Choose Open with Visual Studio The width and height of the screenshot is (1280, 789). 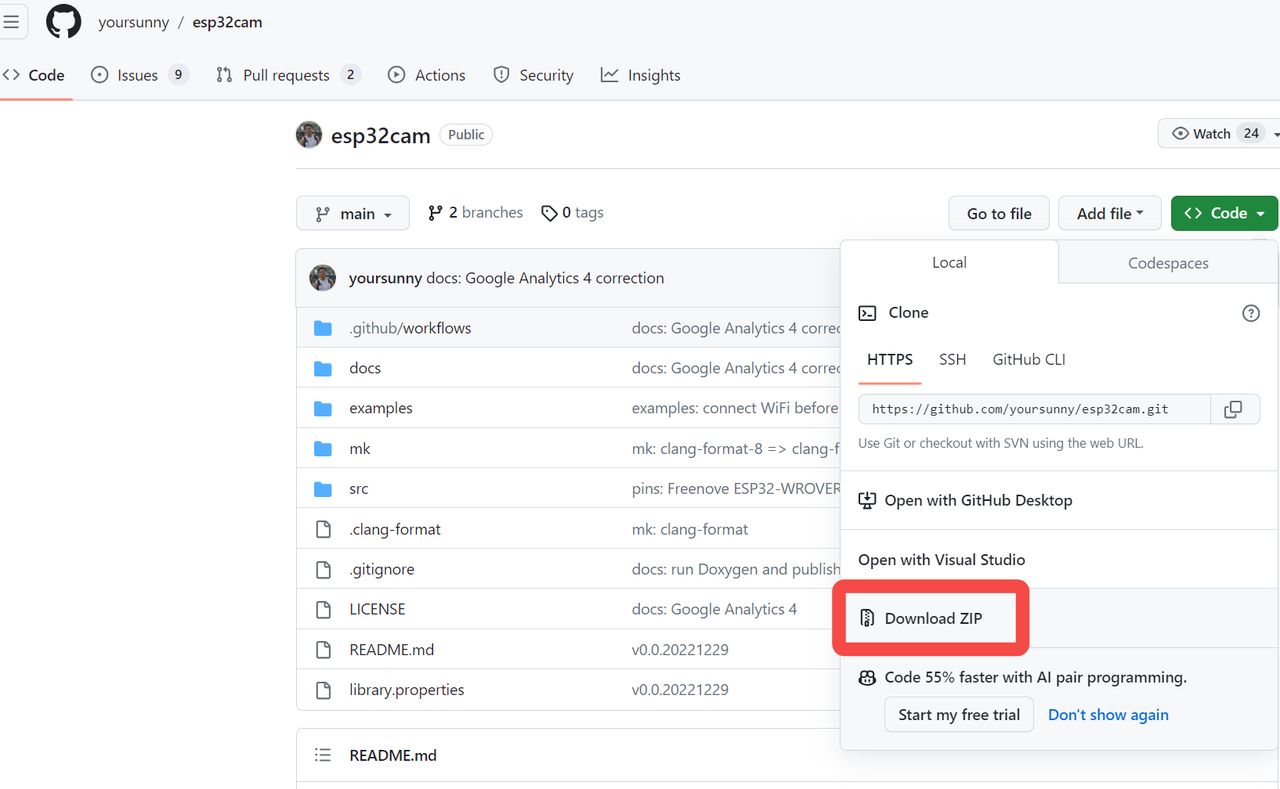941,560
